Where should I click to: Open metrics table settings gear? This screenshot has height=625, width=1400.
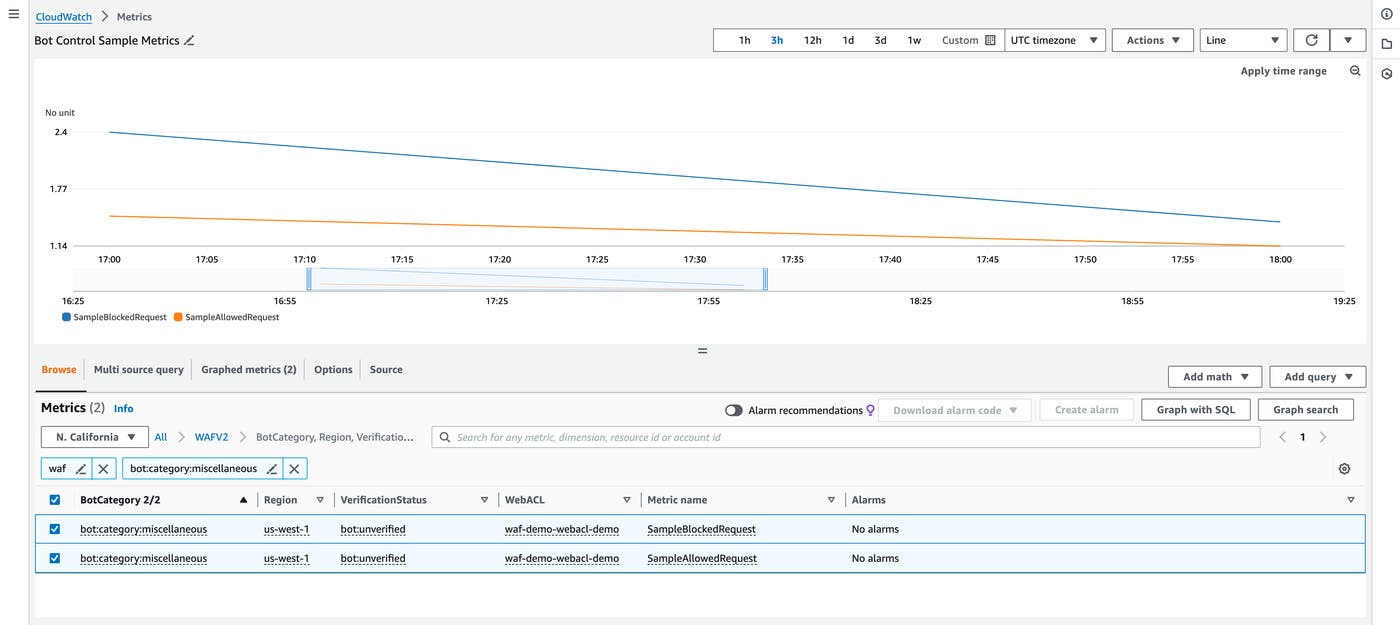click(1344, 468)
